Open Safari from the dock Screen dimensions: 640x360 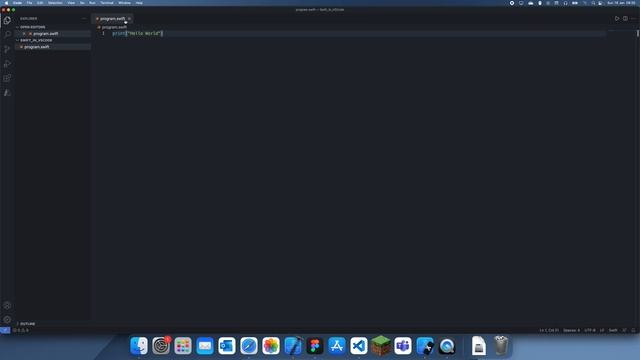click(249, 346)
